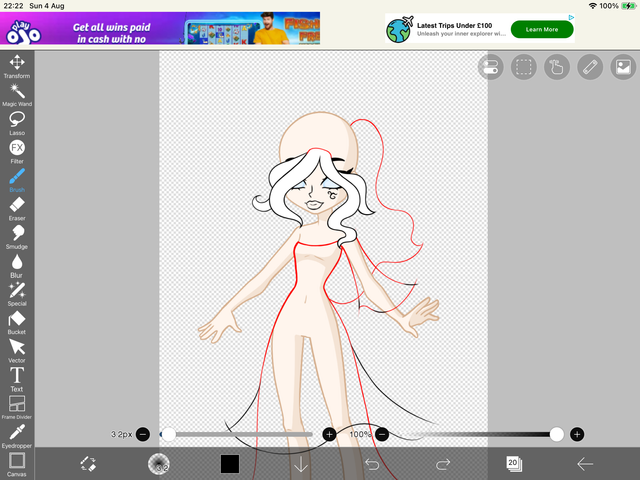Open Latest Trips Under £100 ad text
Screen dimensions: 640x480
click(x=454, y=25)
